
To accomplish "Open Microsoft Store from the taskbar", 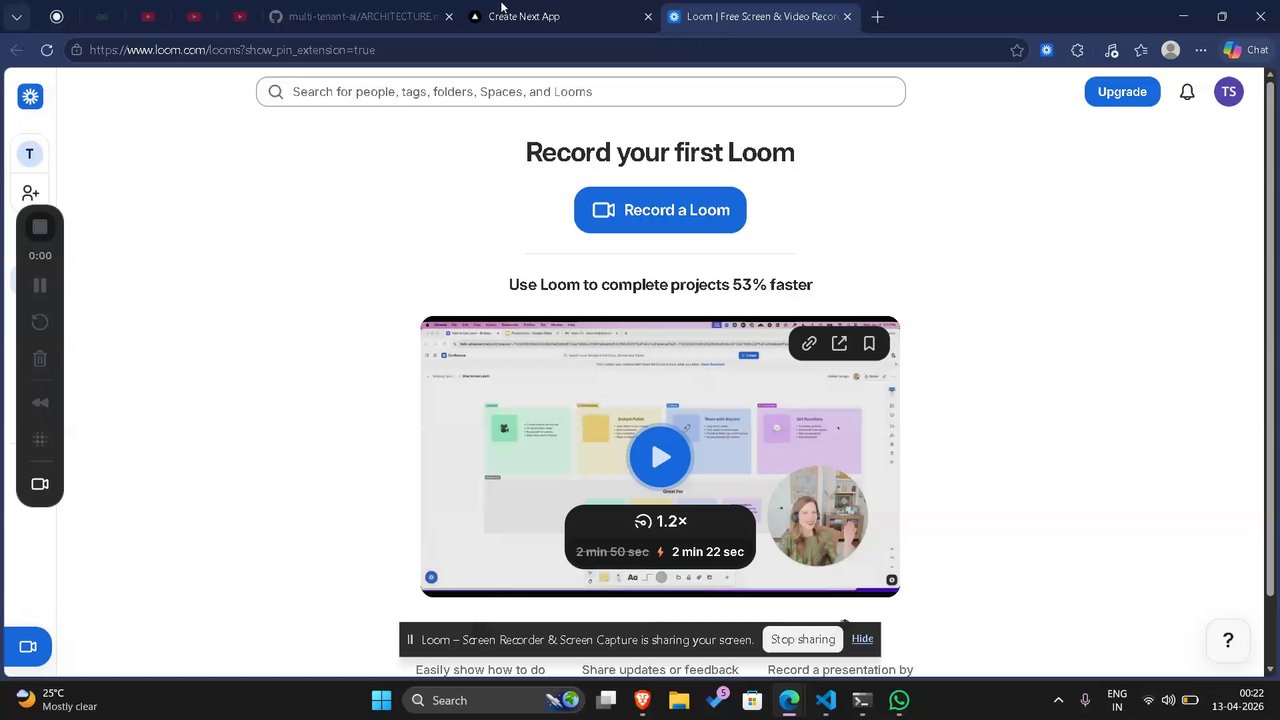I will pyautogui.click(x=752, y=700).
